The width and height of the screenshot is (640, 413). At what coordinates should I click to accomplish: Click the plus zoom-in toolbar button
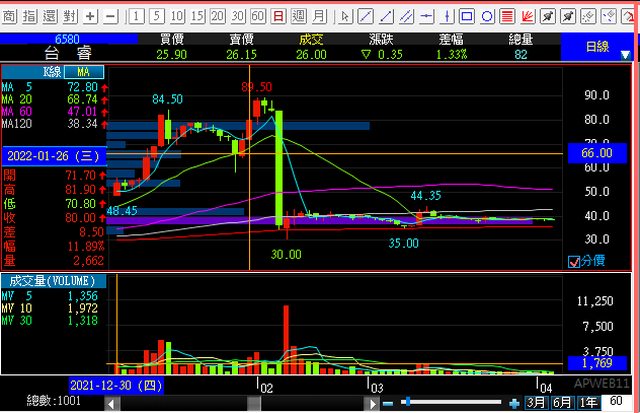[90, 17]
